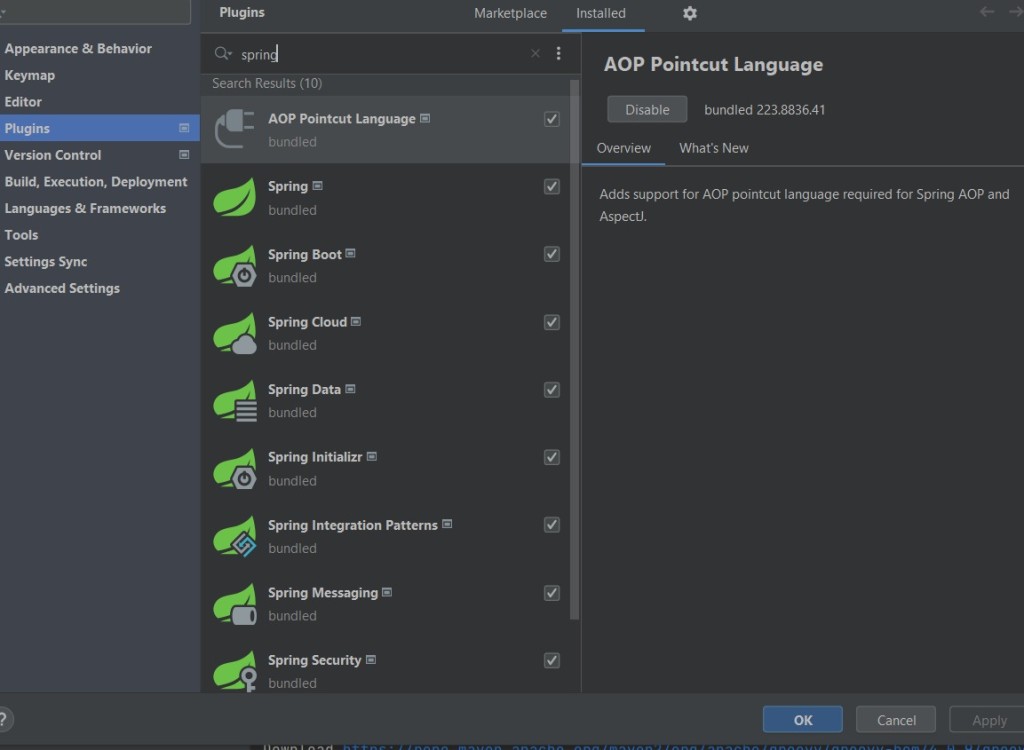Click into the plugin search field
Viewport: 1024px width, 750px height.
tap(380, 54)
